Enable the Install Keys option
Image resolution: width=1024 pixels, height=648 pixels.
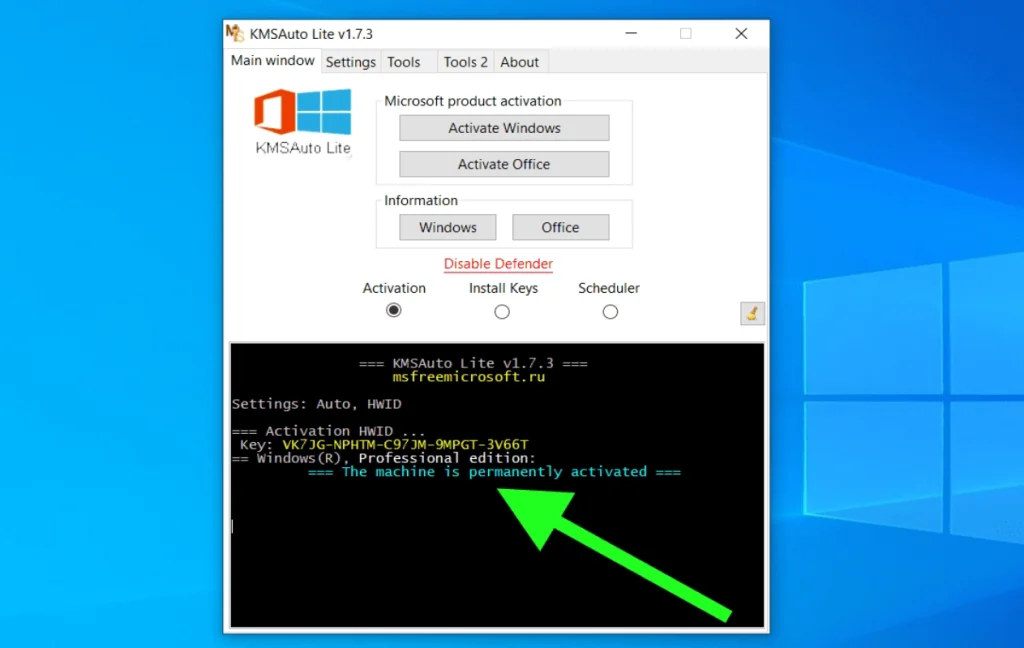[x=502, y=311]
